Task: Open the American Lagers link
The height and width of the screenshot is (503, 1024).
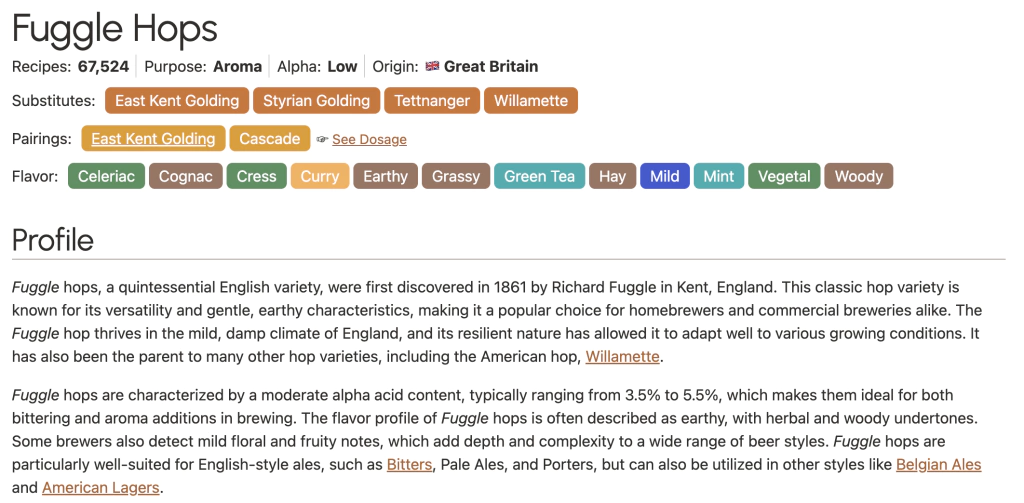Action: point(100,488)
